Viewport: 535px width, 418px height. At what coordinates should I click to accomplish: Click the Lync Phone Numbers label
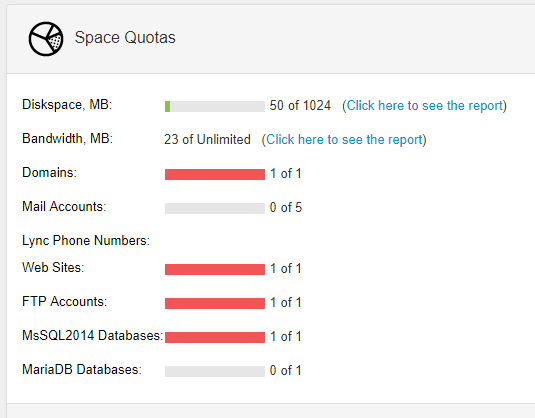coord(86,241)
